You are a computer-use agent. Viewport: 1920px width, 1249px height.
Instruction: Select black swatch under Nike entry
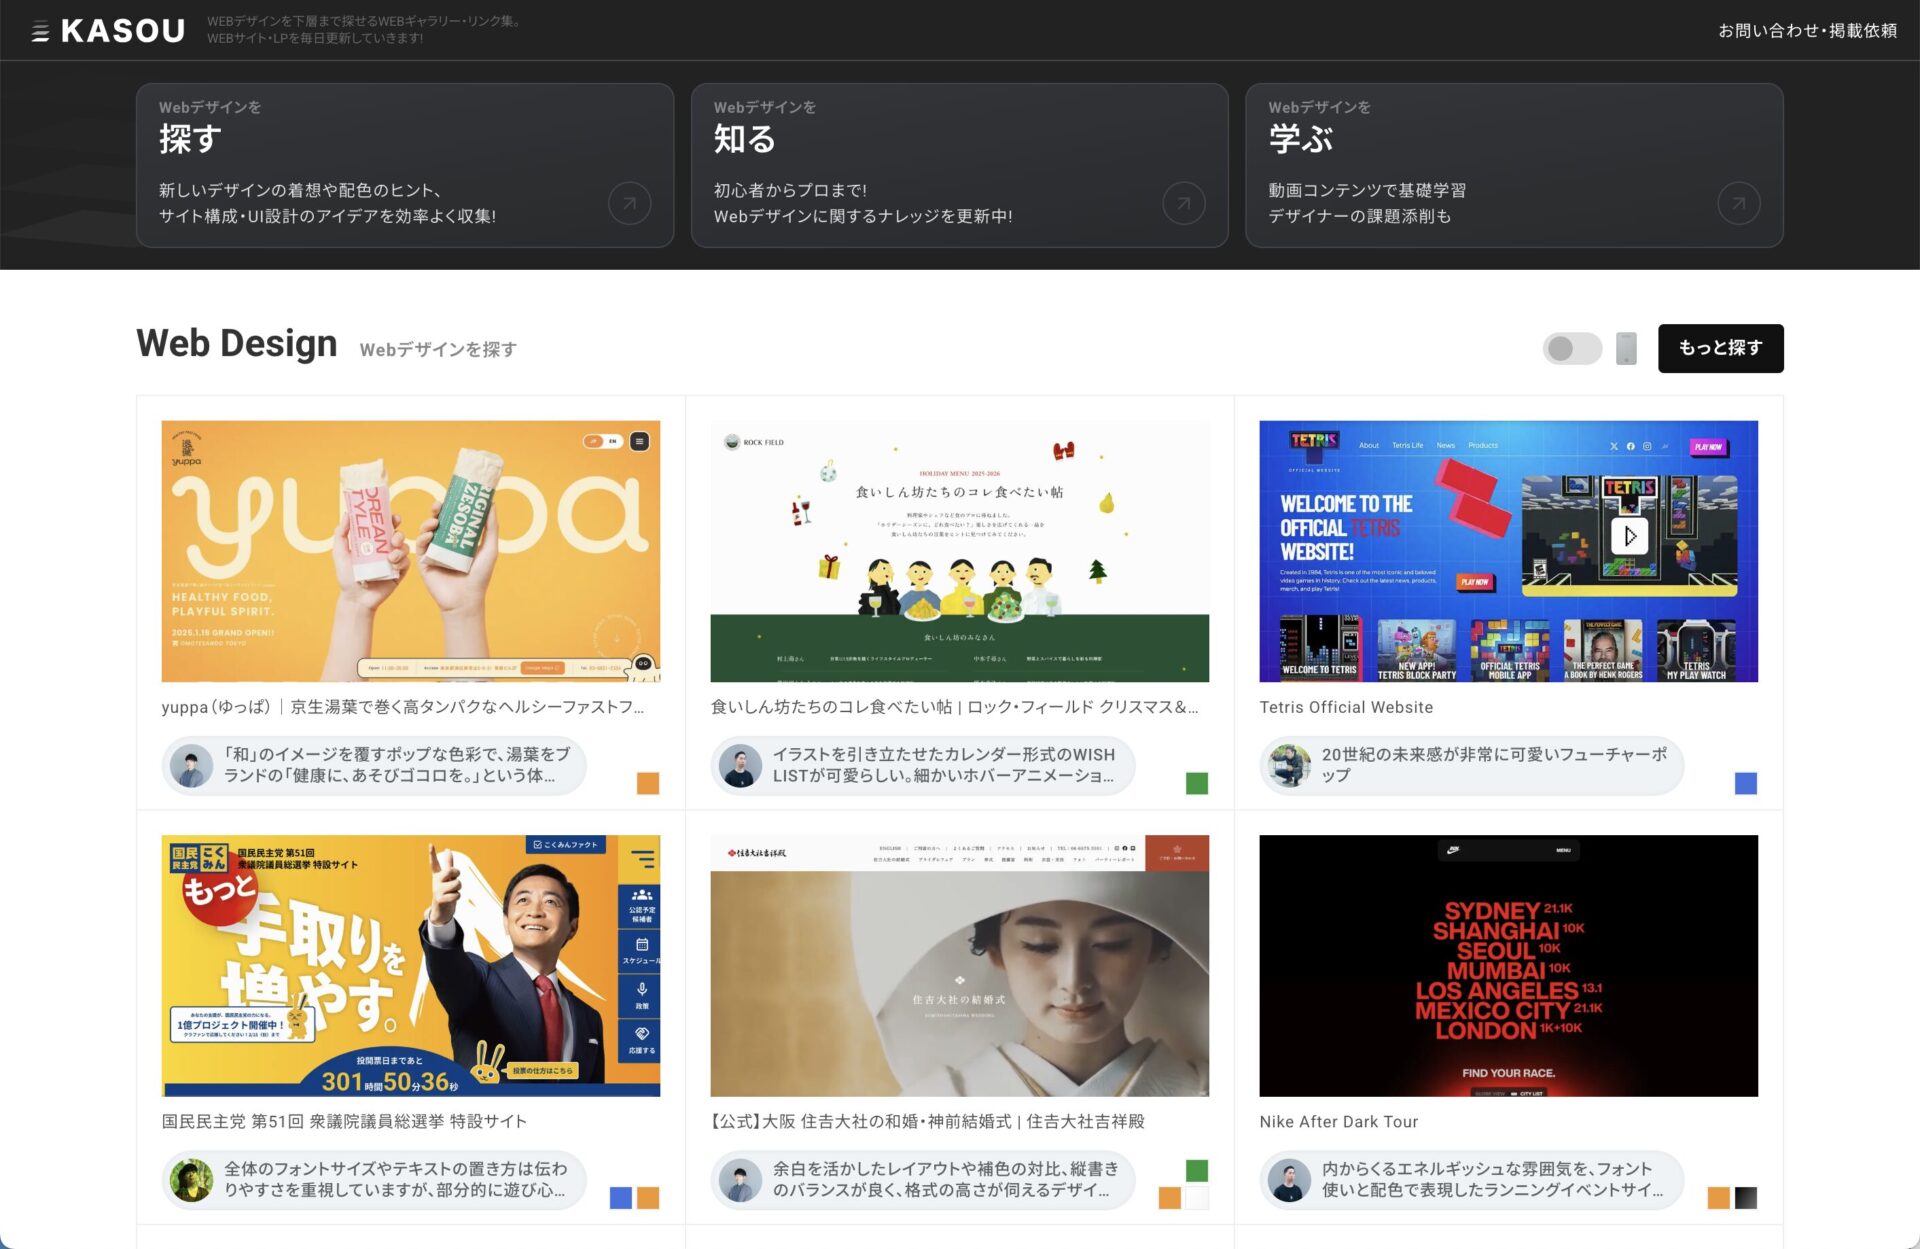tap(1745, 1197)
